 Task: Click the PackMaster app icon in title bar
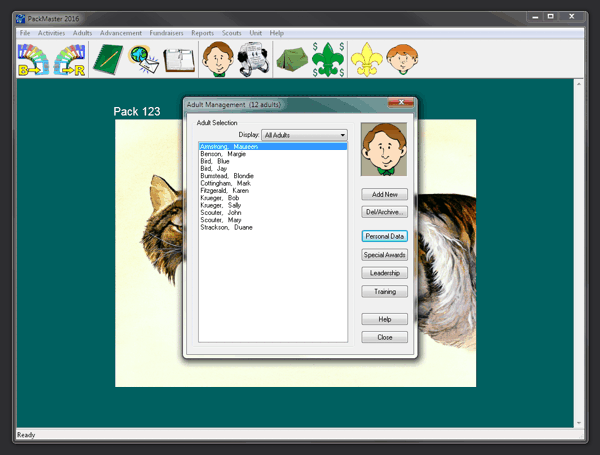pos(21,19)
